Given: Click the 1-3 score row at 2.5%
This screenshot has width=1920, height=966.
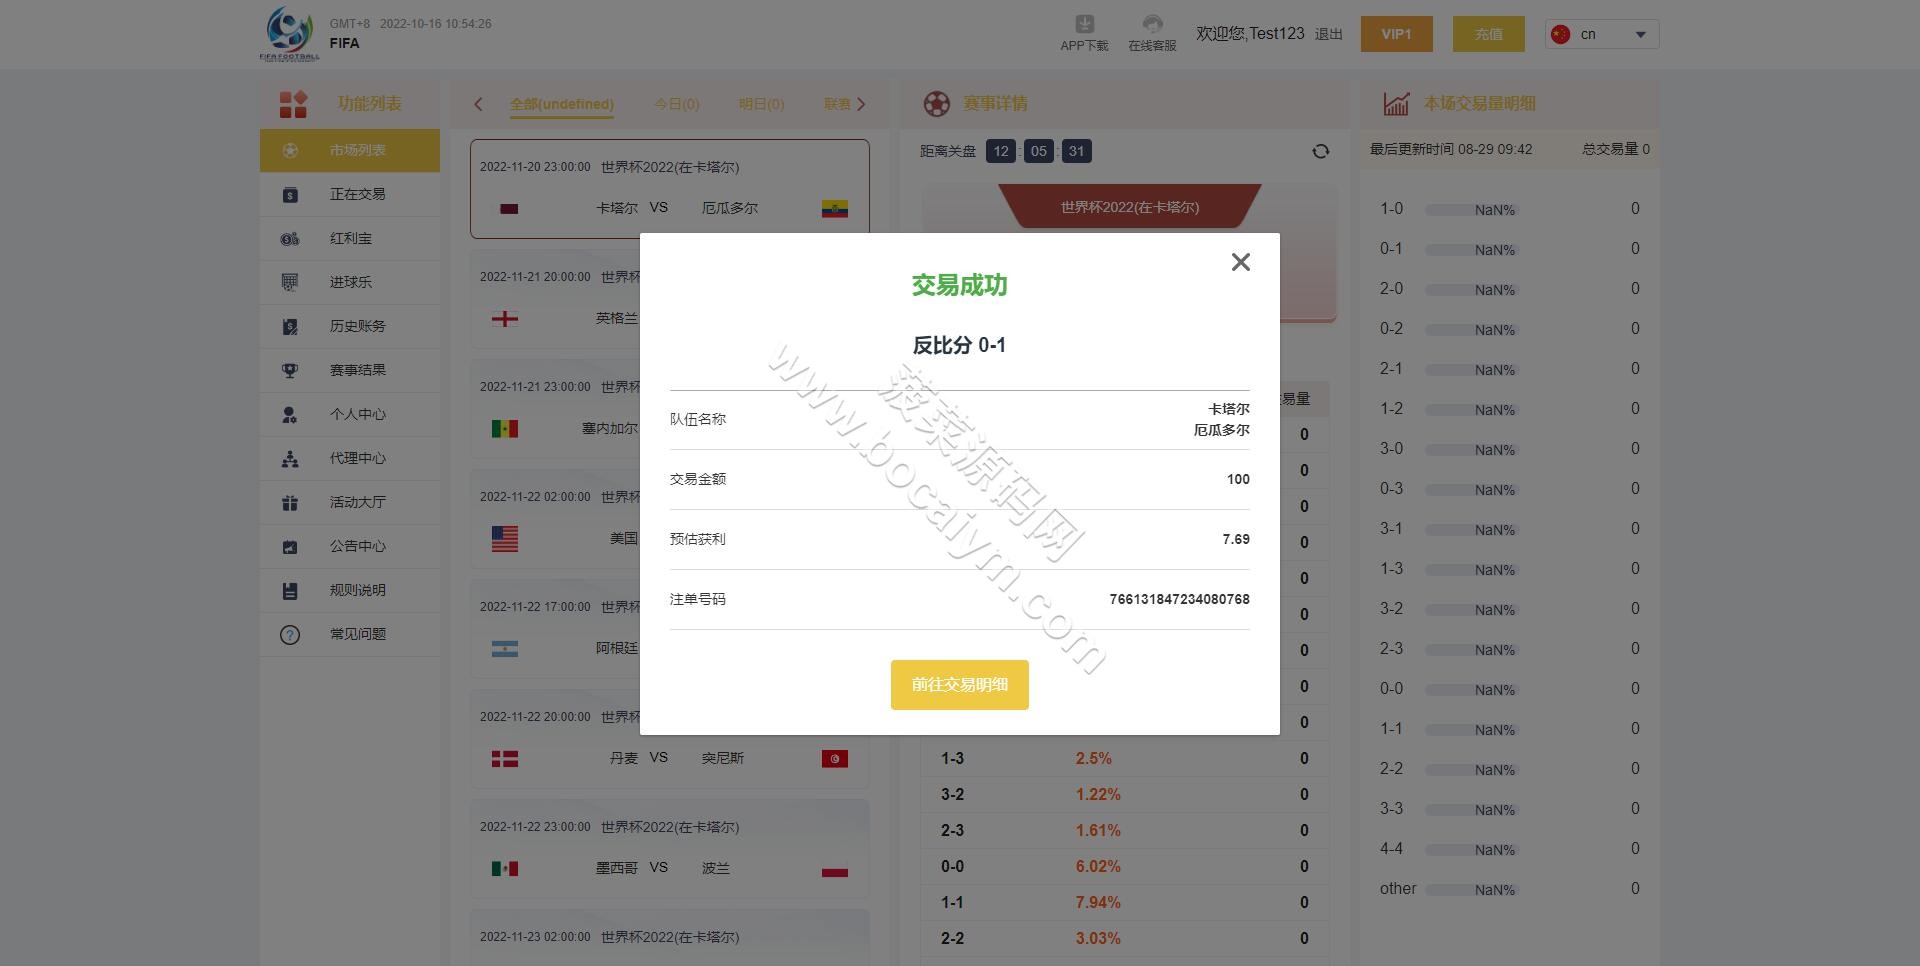Looking at the screenshot, I should click(1125, 759).
